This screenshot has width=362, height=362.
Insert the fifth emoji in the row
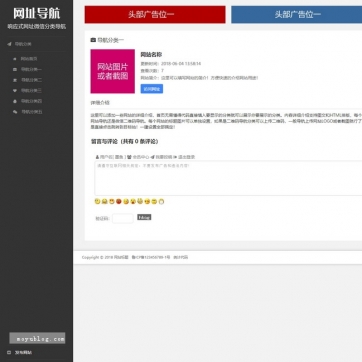click(126, 201)
